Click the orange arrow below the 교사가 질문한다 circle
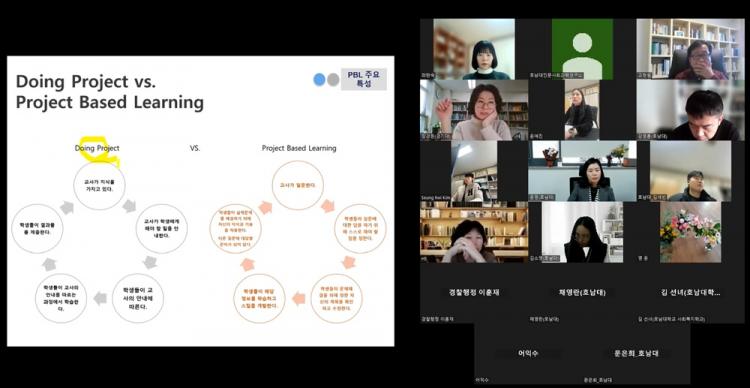750x388 pixels. click(328, 206)
